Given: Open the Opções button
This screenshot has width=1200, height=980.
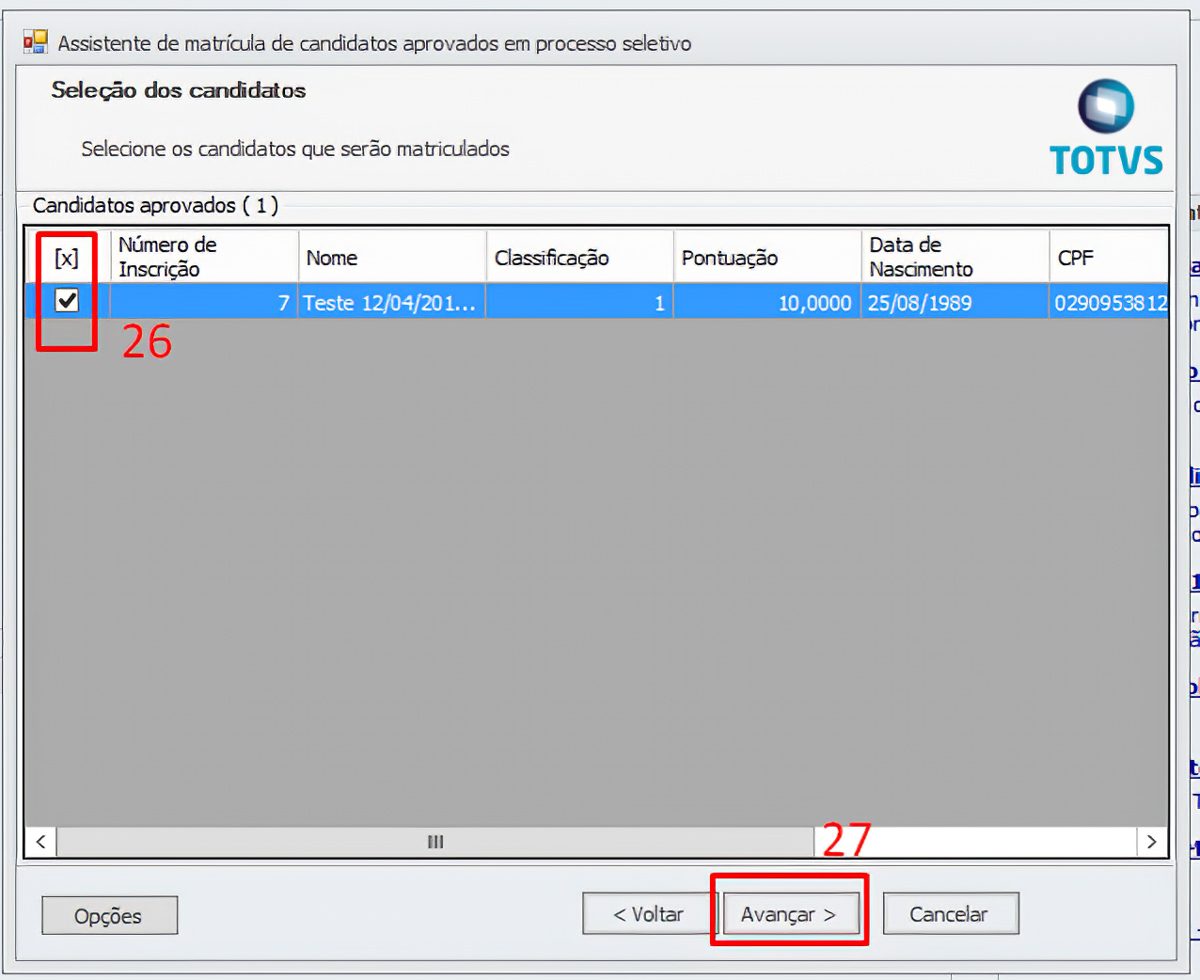Looking at the screenshot, I should pyautogui.click(x=109, y=916).
